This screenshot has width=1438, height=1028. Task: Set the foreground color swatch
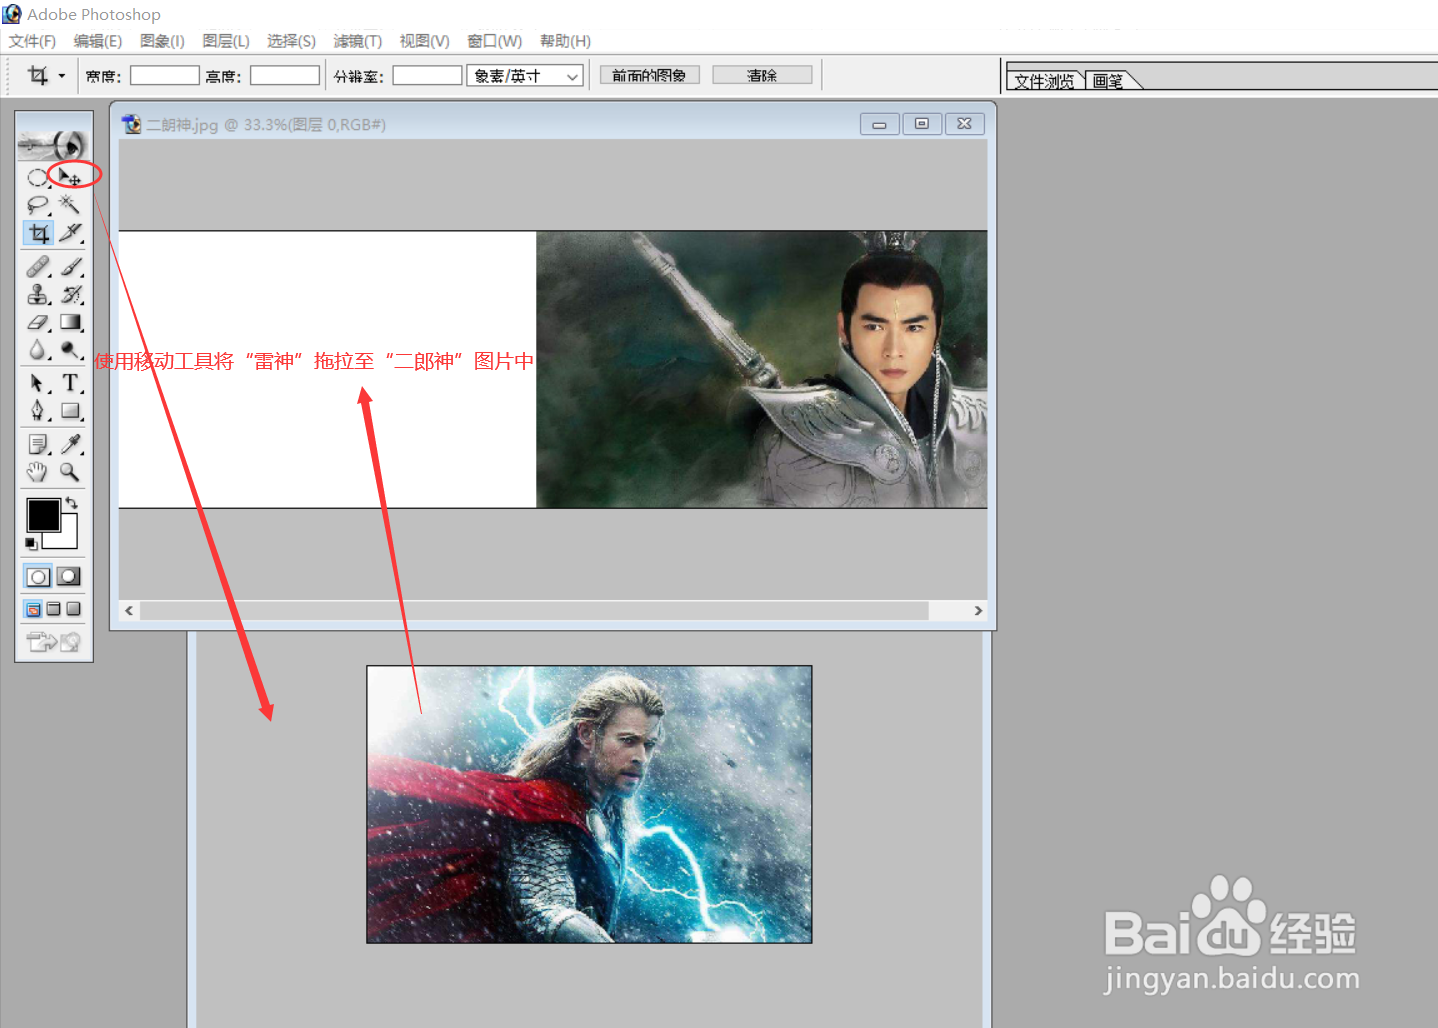coord(43,515)
